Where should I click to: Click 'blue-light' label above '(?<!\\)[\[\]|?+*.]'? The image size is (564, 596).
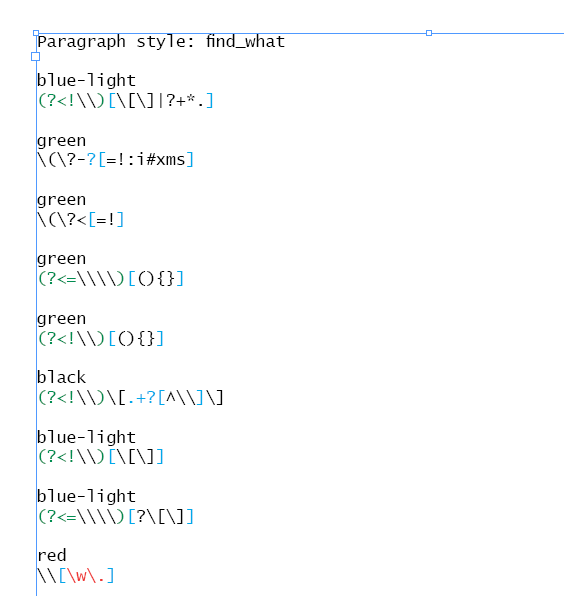tap(86, 81)
